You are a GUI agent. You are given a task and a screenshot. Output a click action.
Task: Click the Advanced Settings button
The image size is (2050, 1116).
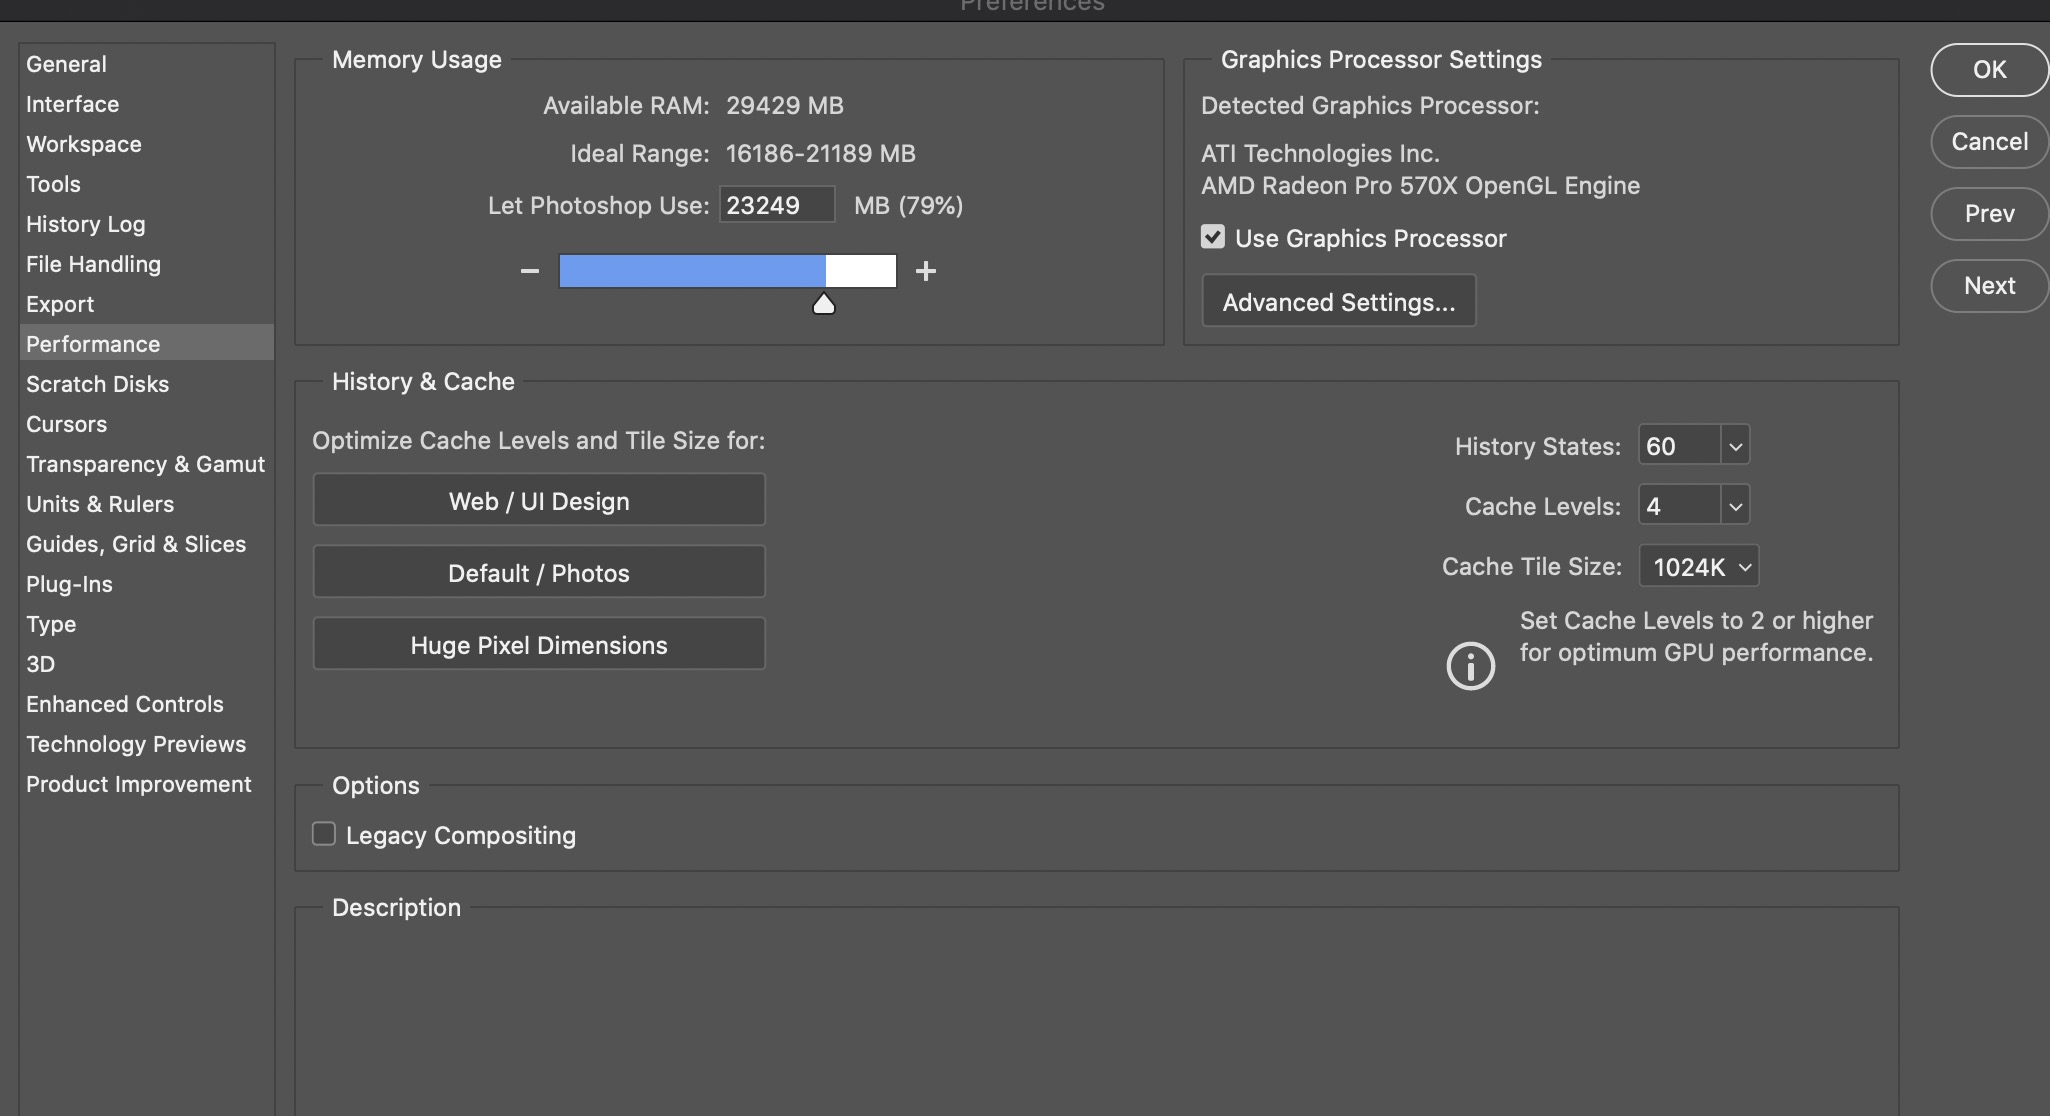pos(1338,301)
